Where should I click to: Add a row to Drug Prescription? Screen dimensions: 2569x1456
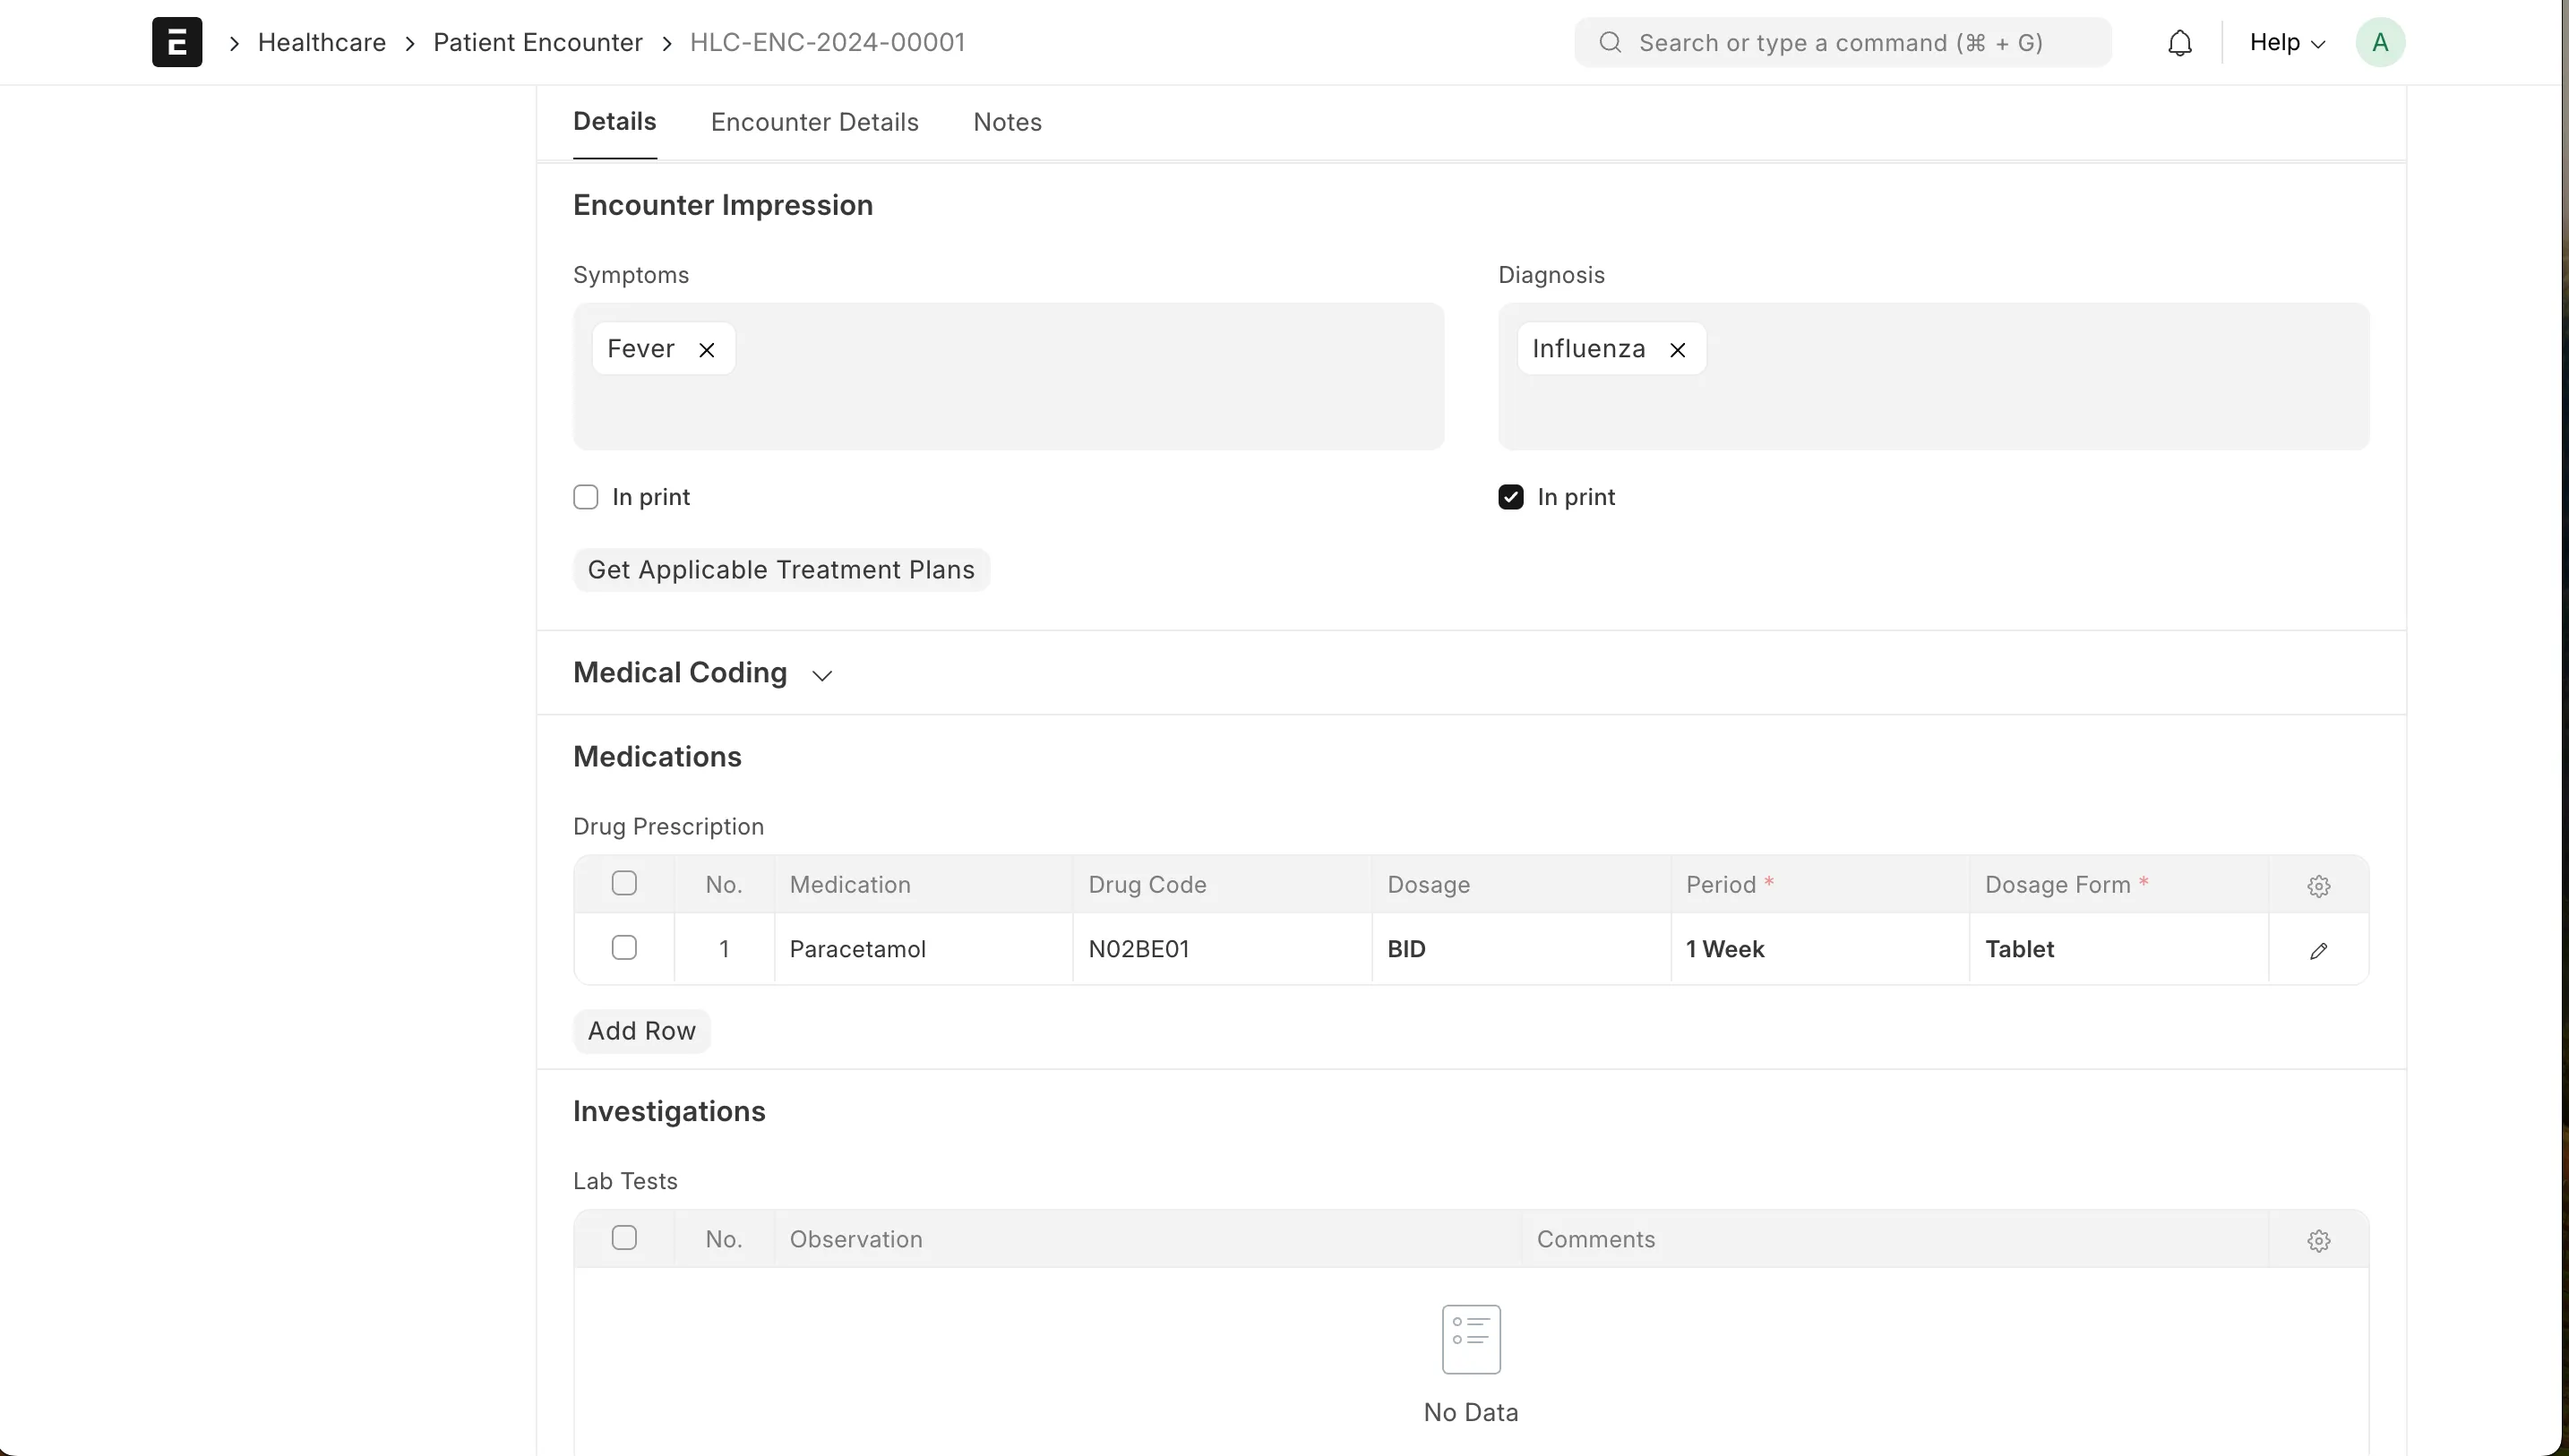641,1030
